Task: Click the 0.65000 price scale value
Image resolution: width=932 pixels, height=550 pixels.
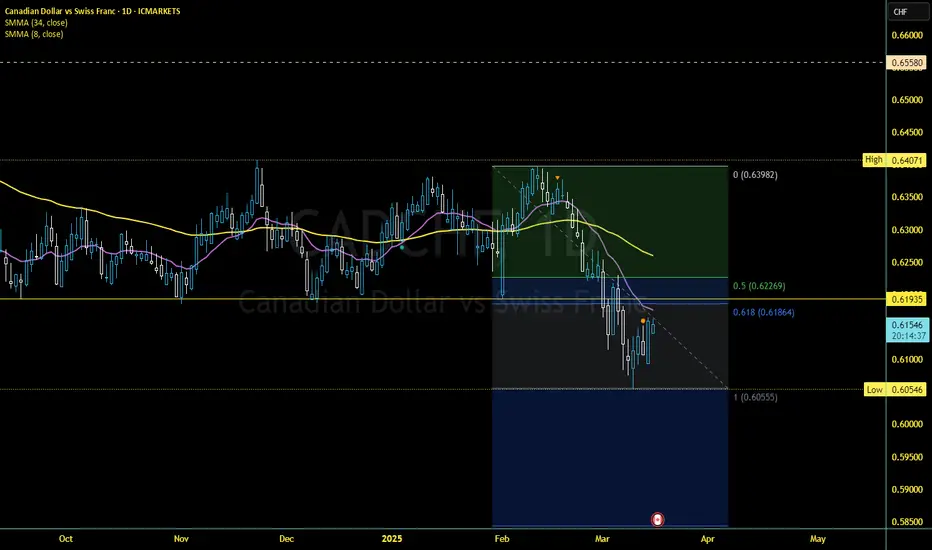Action: (x=907, y=100)
